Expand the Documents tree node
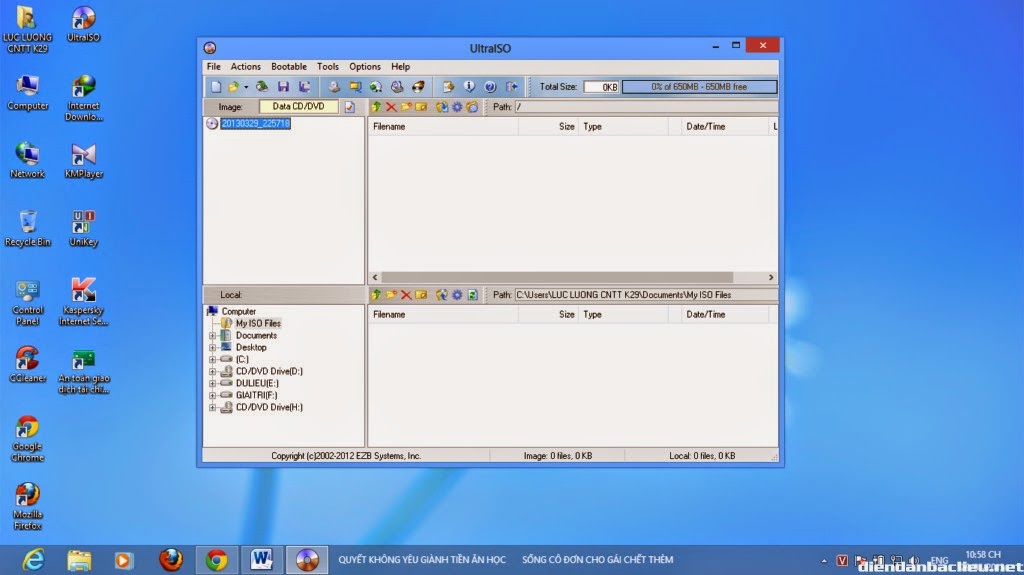The image size is (1024, 575). [x=212, y=335]
